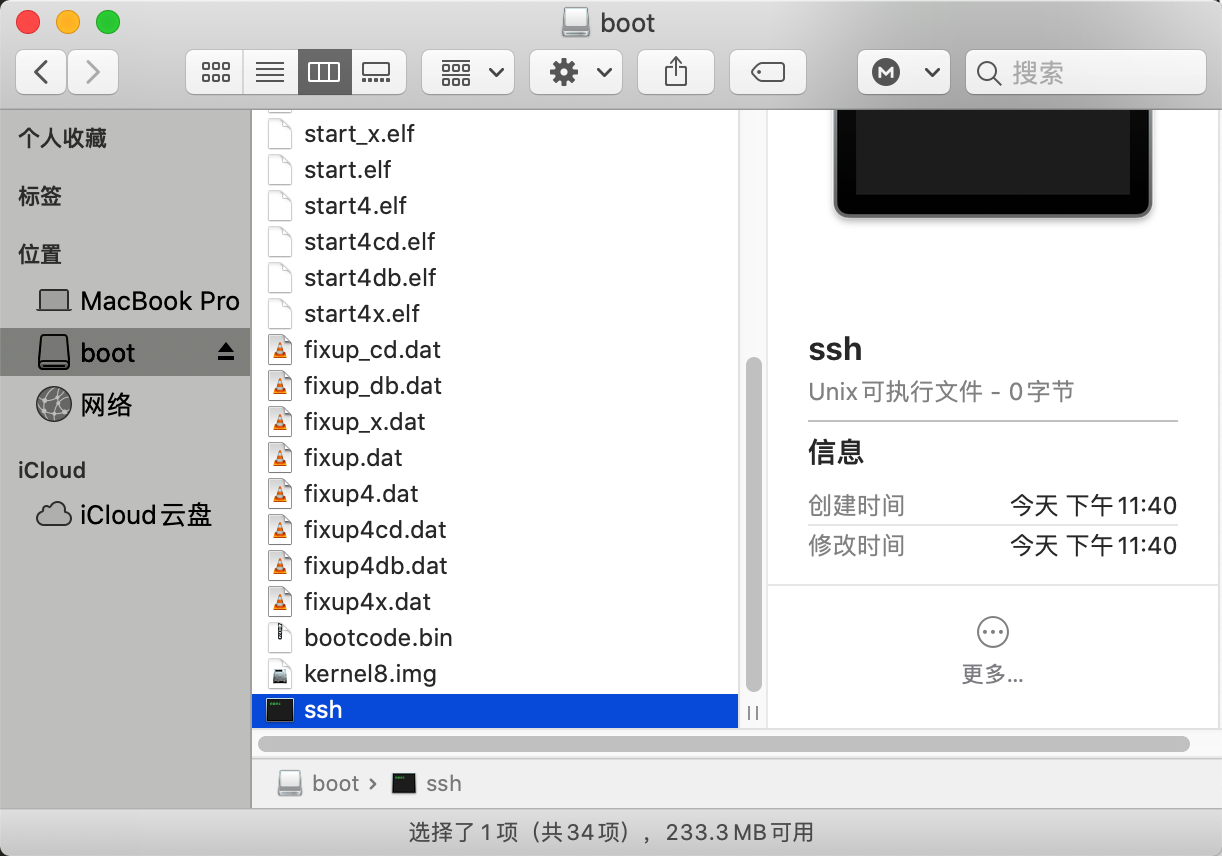
Task: Click the start4db.elf document icon
Action: [281, 278]
